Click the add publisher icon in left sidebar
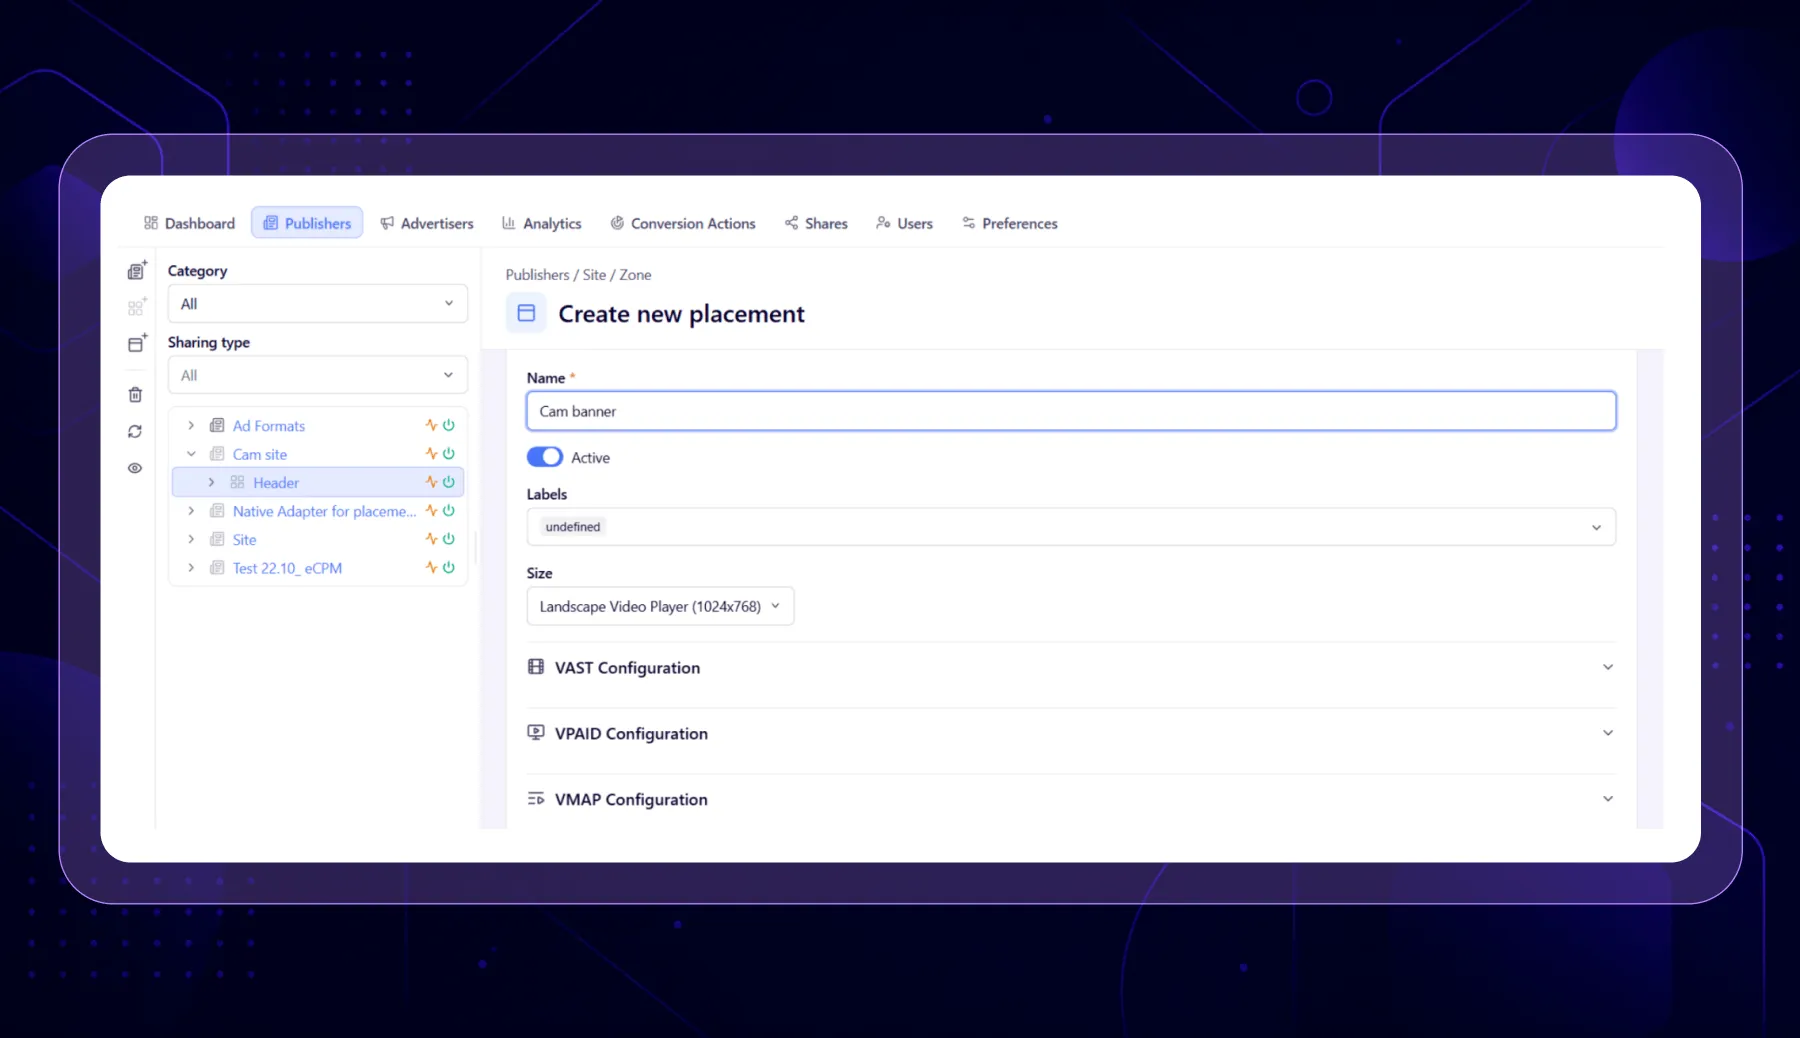 tap(137, 270)
